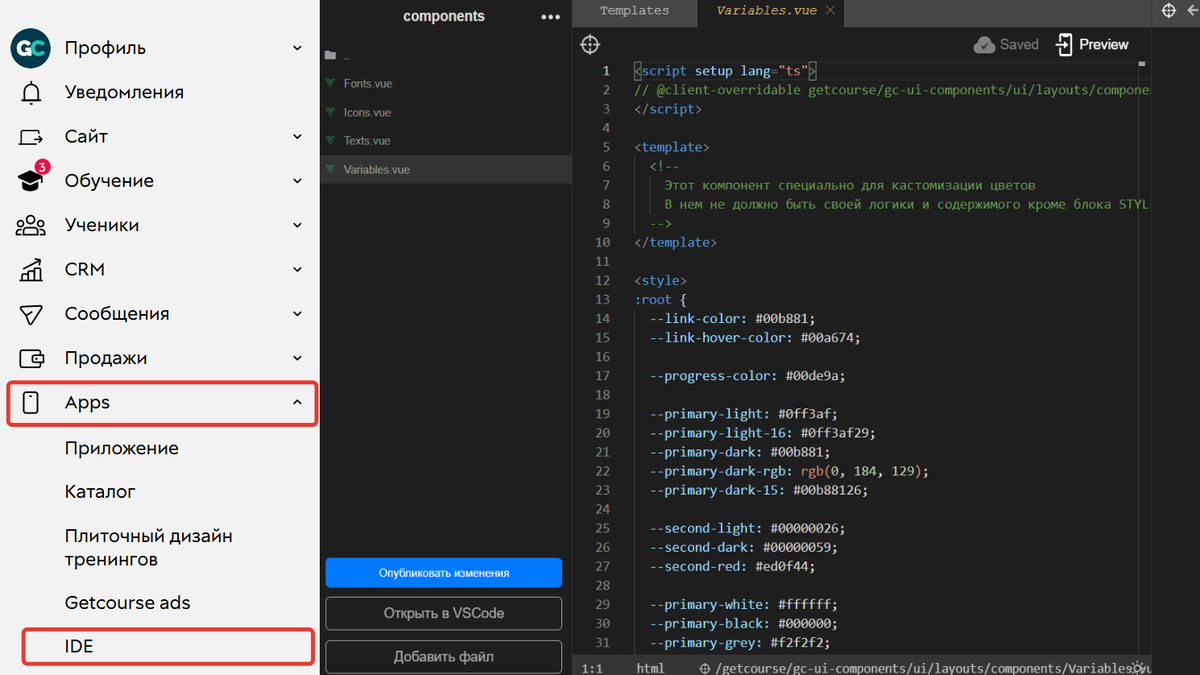The width and height of the screenshot is (1200, 675).
Task: Open Профиль in the sidebar
Action: coord(105,48)
